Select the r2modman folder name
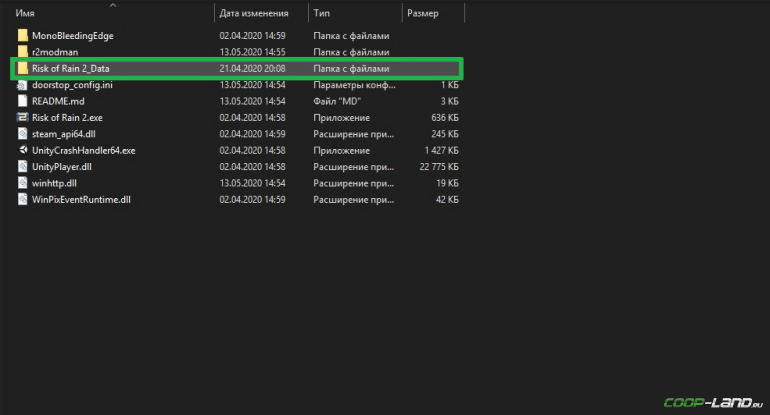 coord(56,51)
